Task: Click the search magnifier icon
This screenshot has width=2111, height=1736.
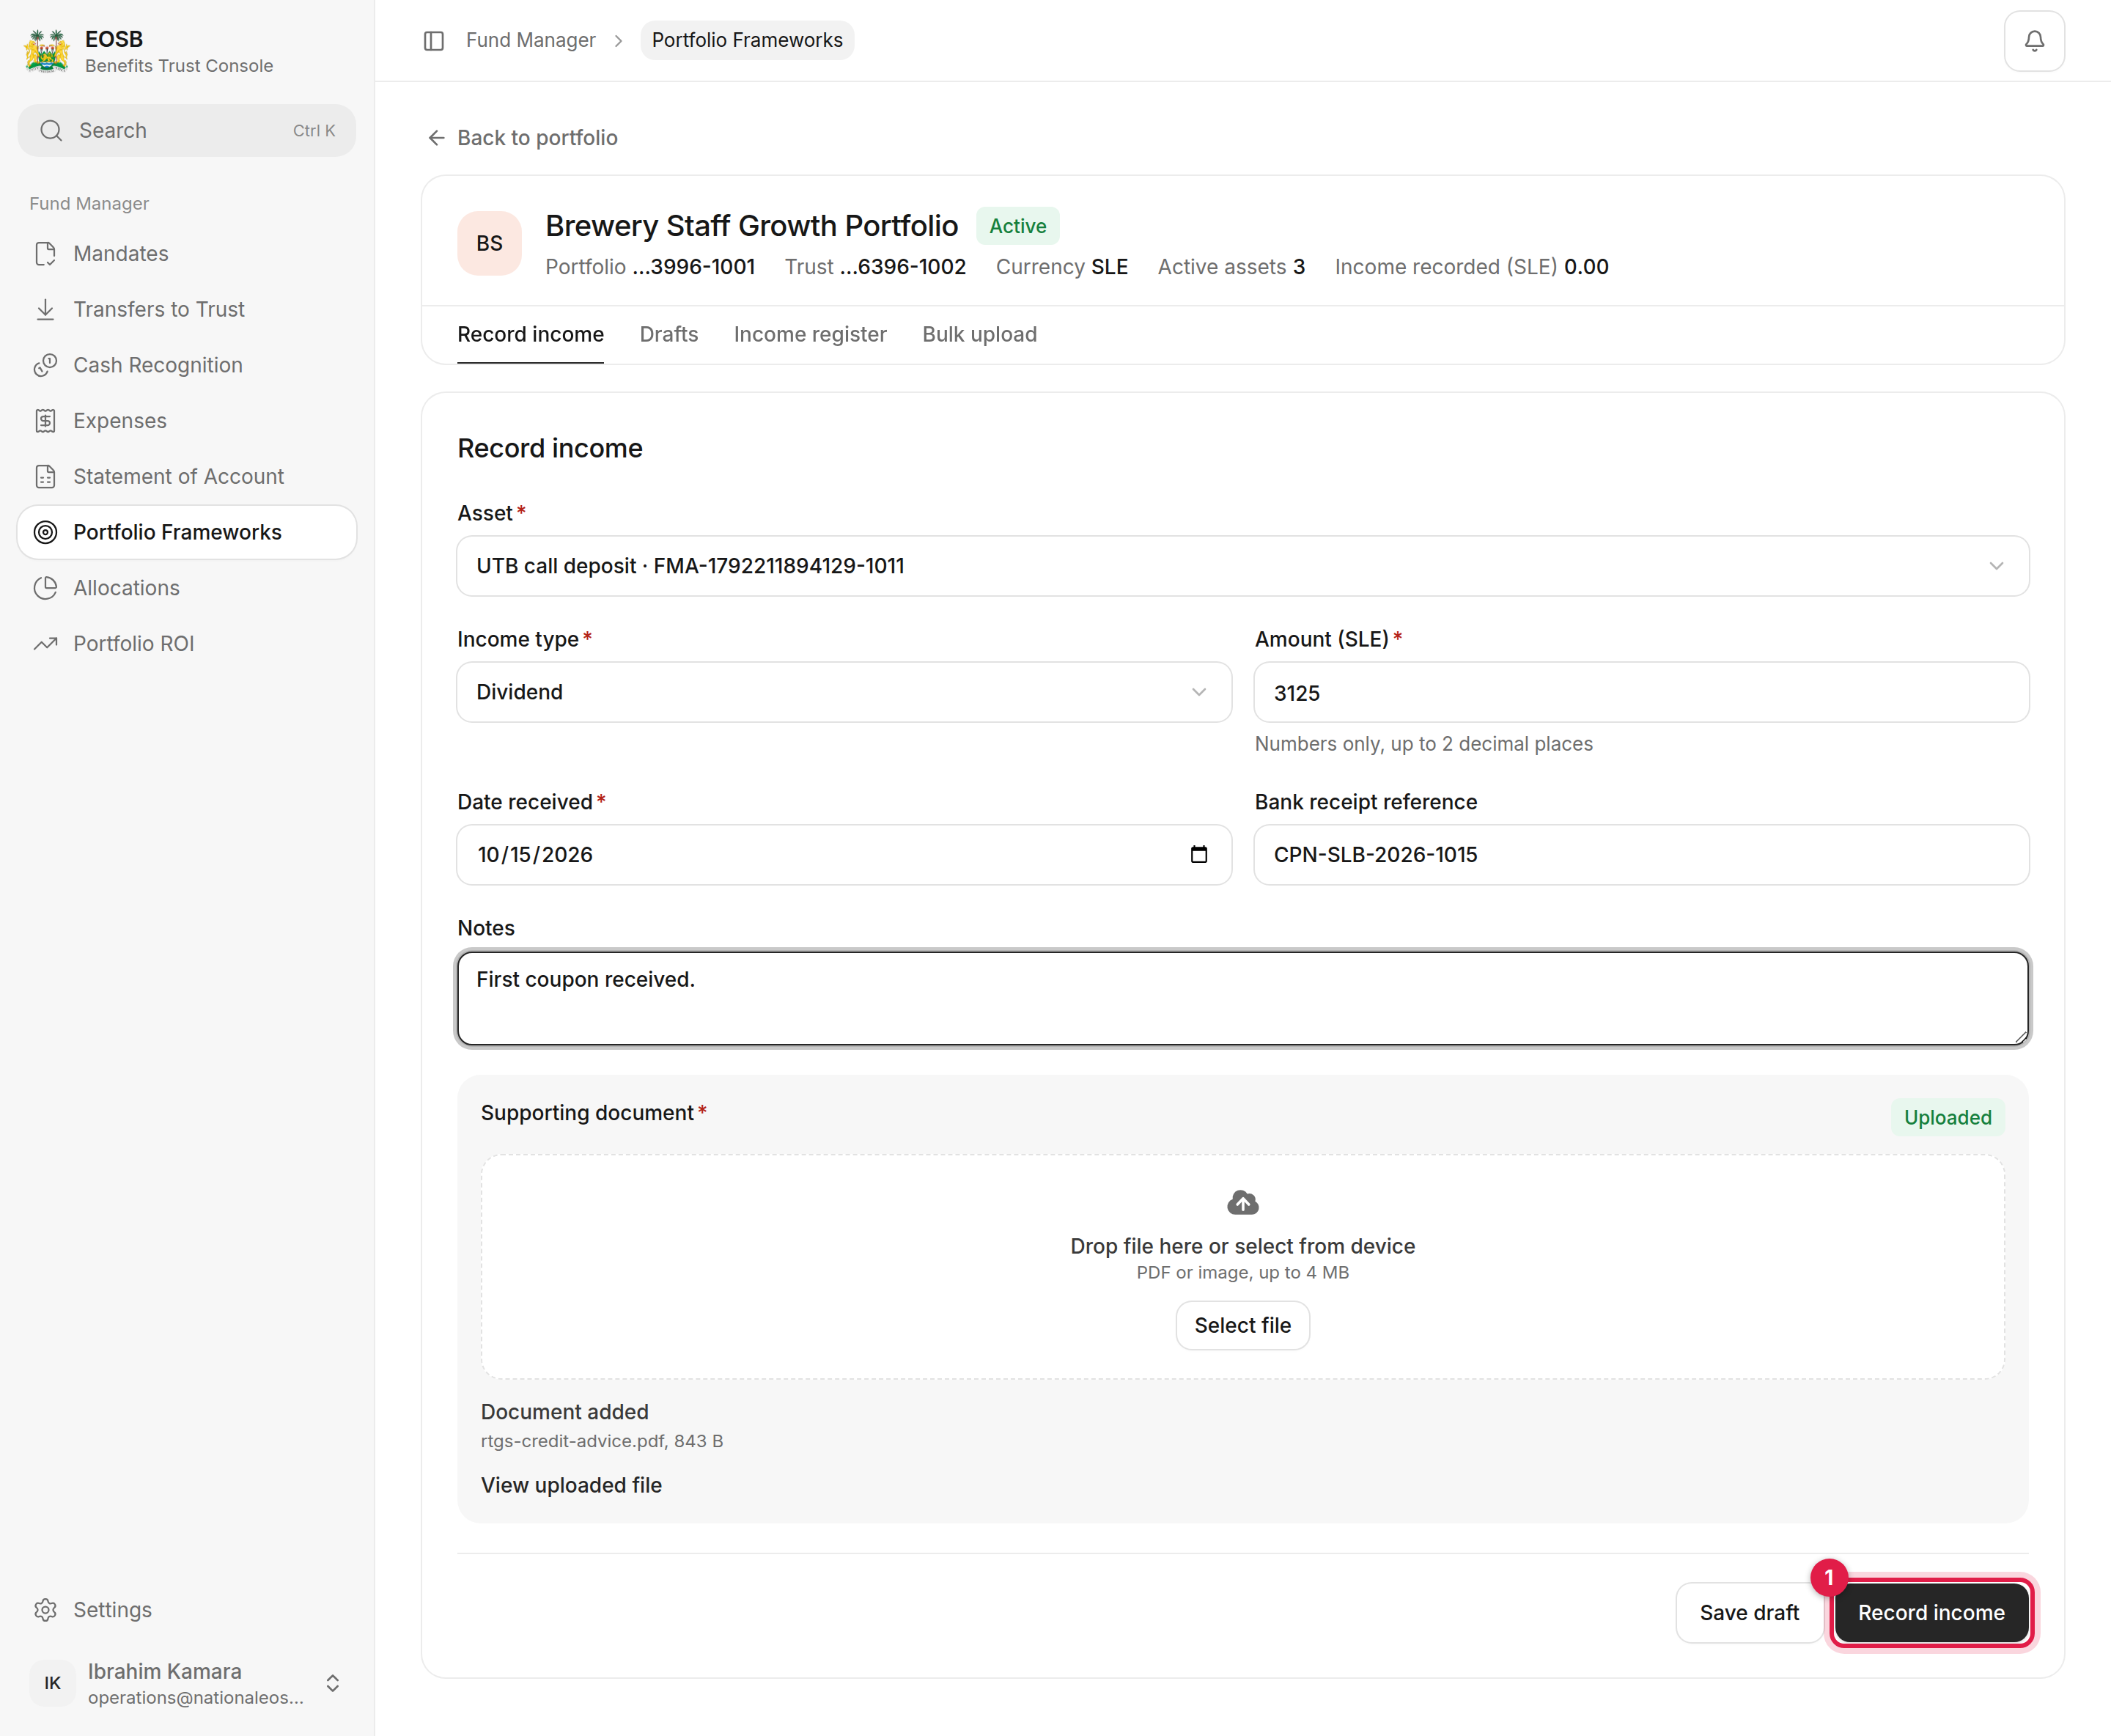Action: tap(51, 130)
